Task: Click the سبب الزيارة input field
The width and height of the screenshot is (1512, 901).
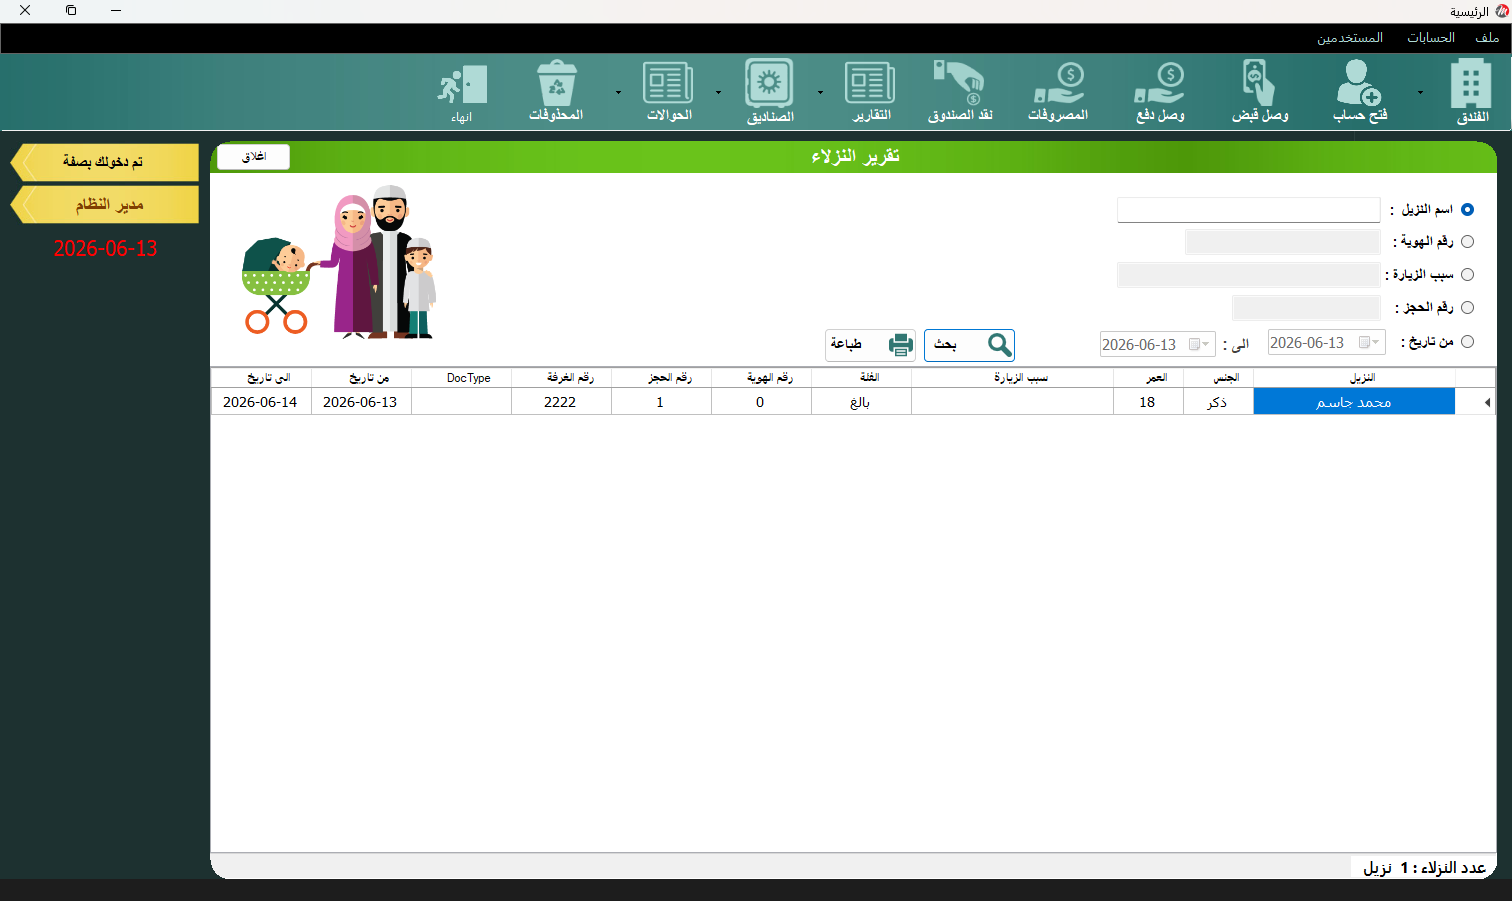Action: pyautogui.click(x=1248, y=275)
